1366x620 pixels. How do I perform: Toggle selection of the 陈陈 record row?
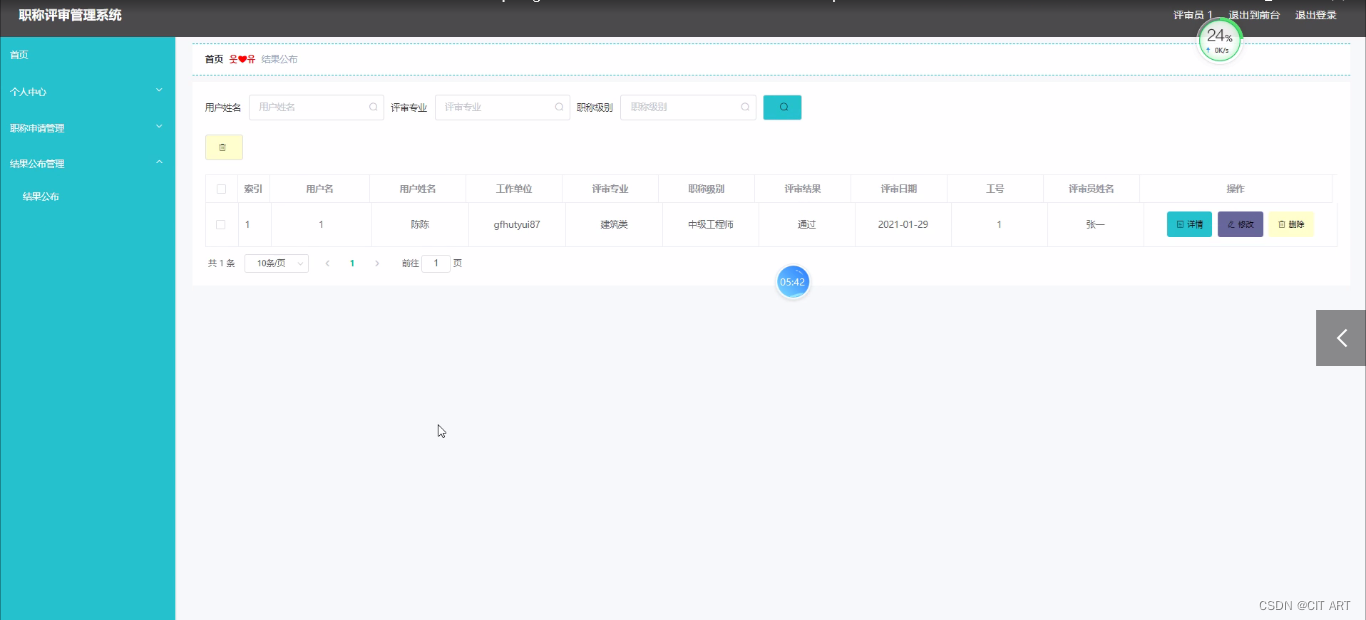click(221, 224)
